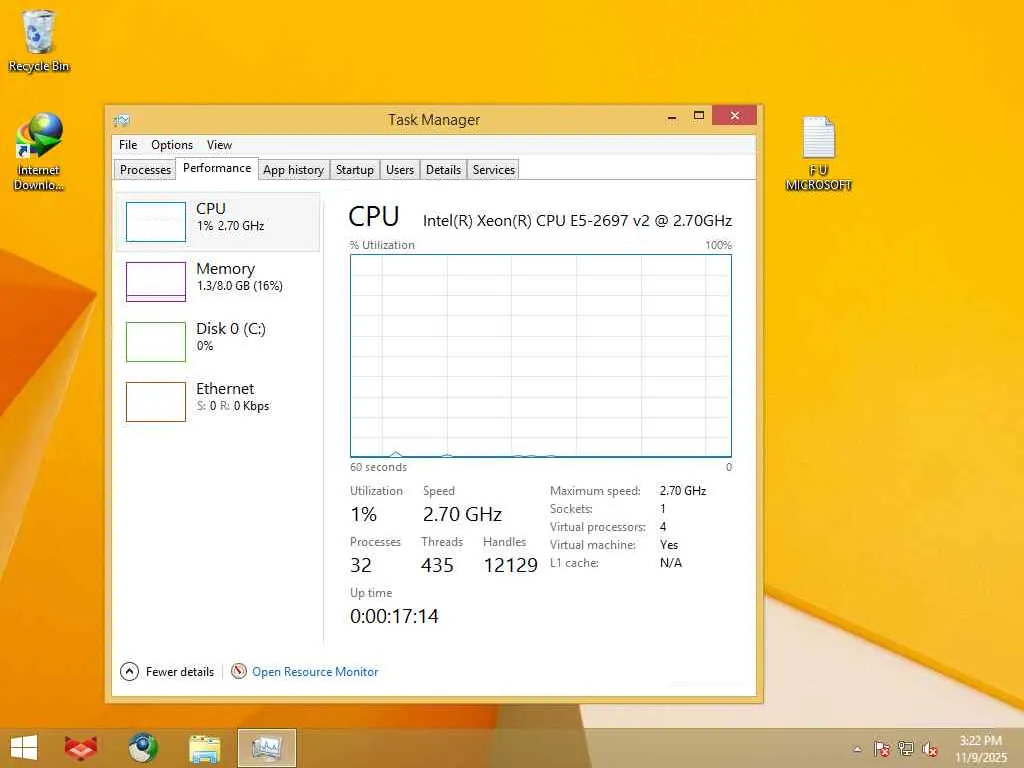Image resolution: width=1024 pixels, height=768 pixels.
Task: Select the Internet Download Manager desktop shortcut
Action: pos(39,152)
